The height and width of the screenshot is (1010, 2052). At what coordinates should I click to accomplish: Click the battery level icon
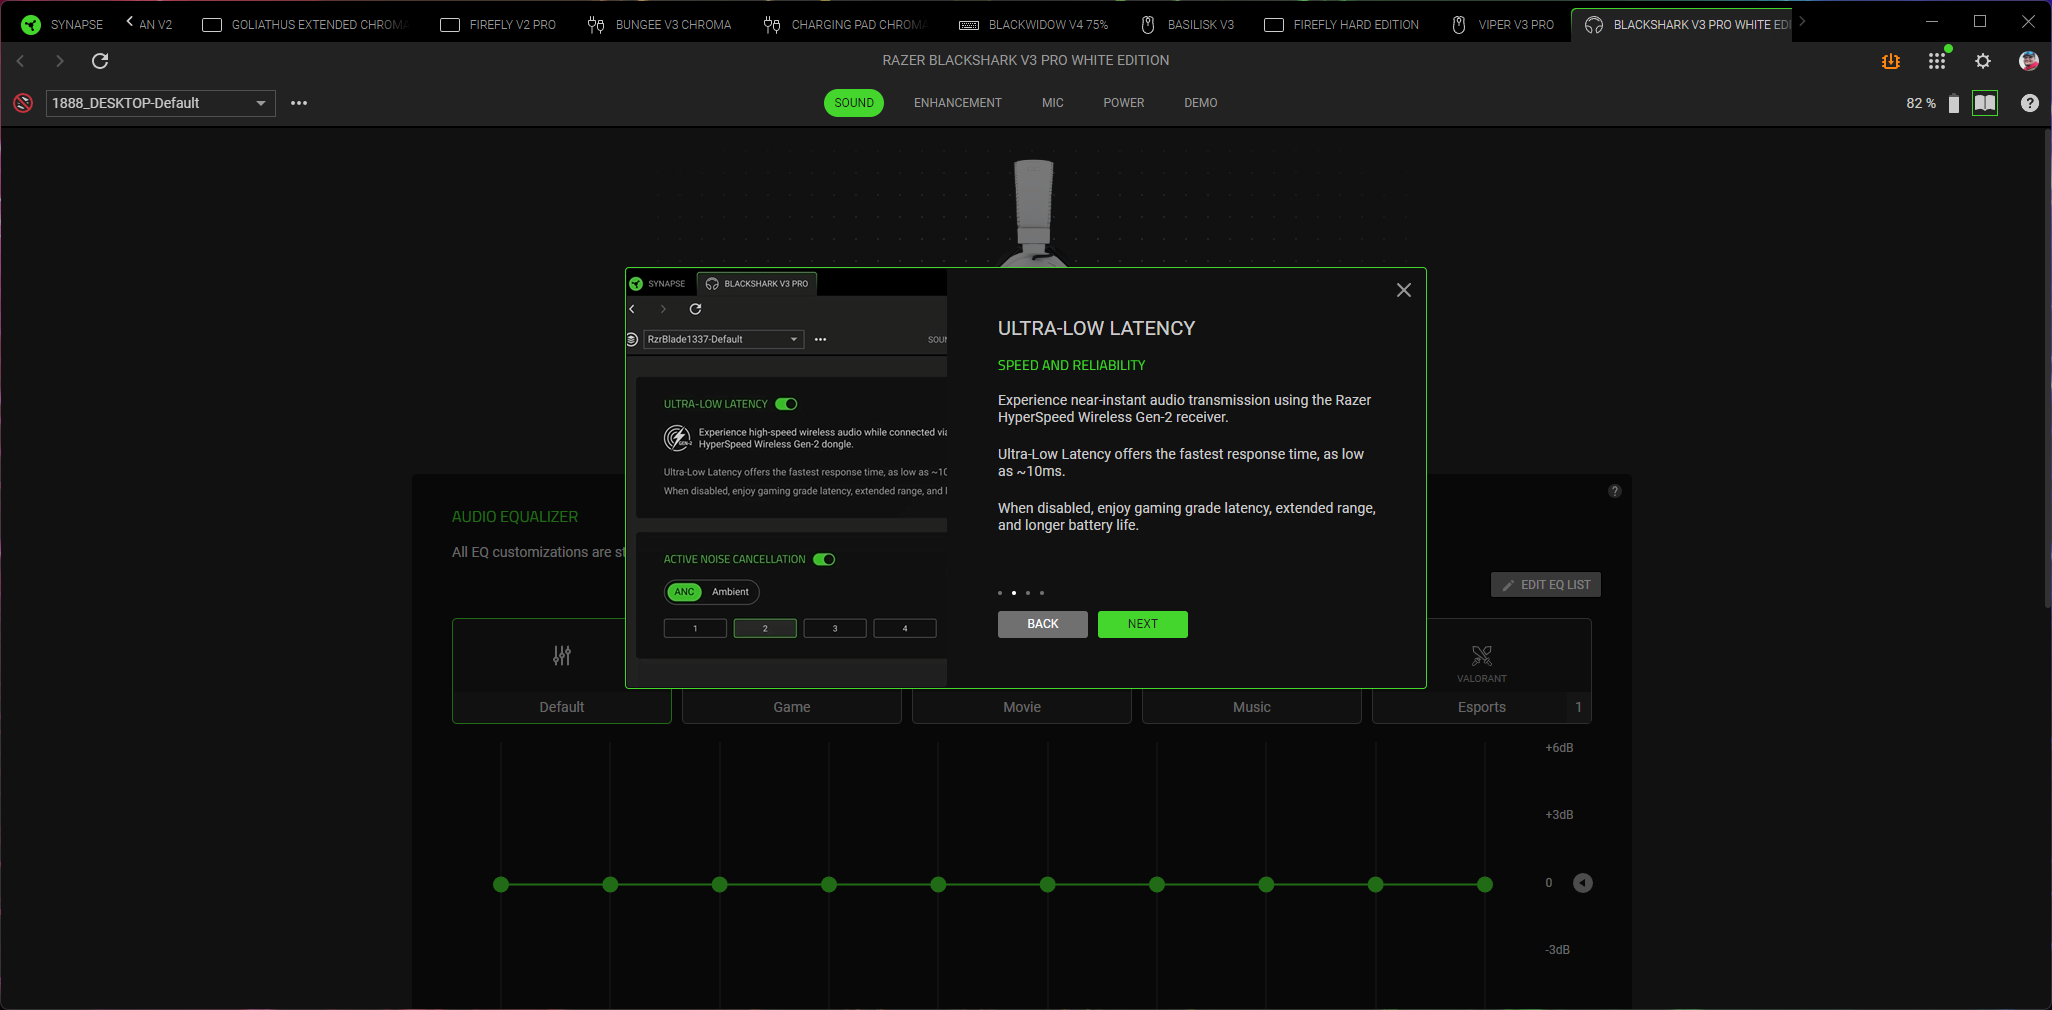[x=1954, y=103]
